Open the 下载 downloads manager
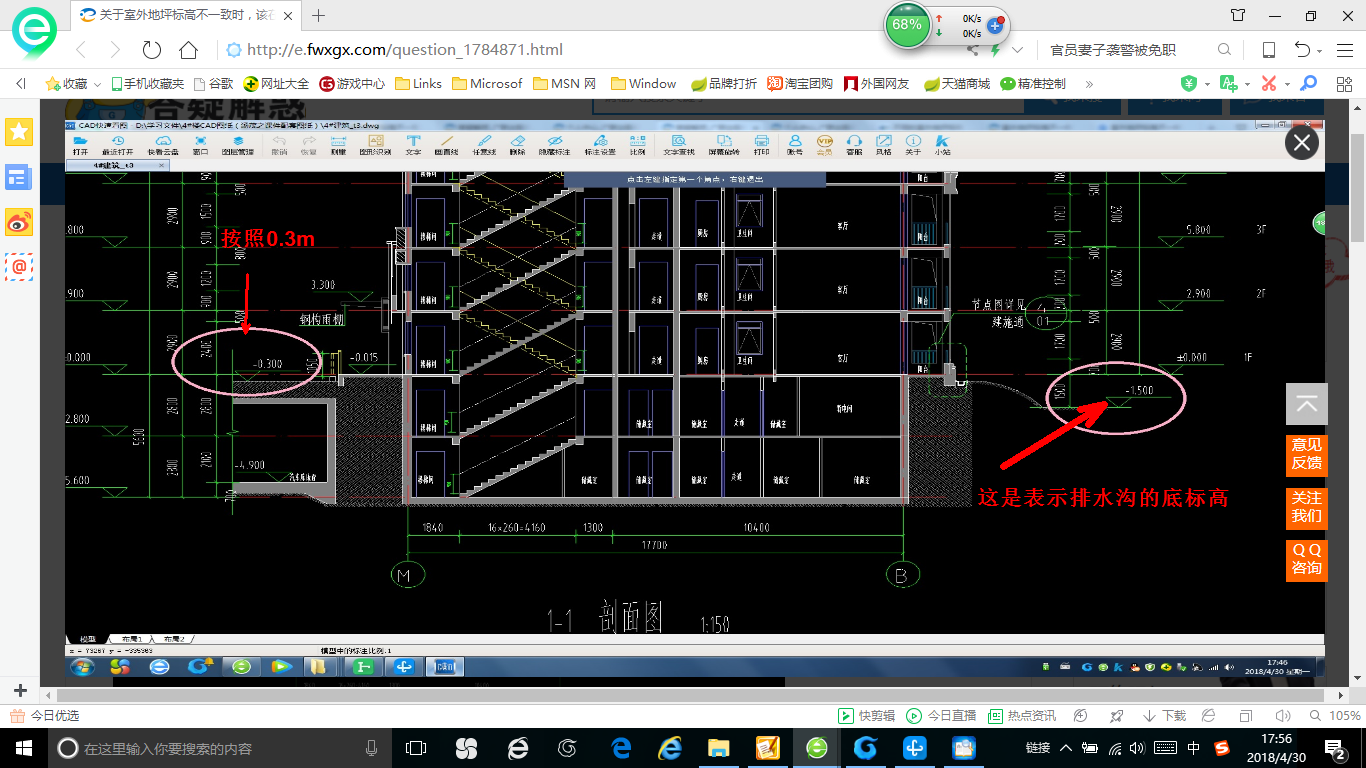This screenshot has height=768, width=1366. pos(1164,716)
